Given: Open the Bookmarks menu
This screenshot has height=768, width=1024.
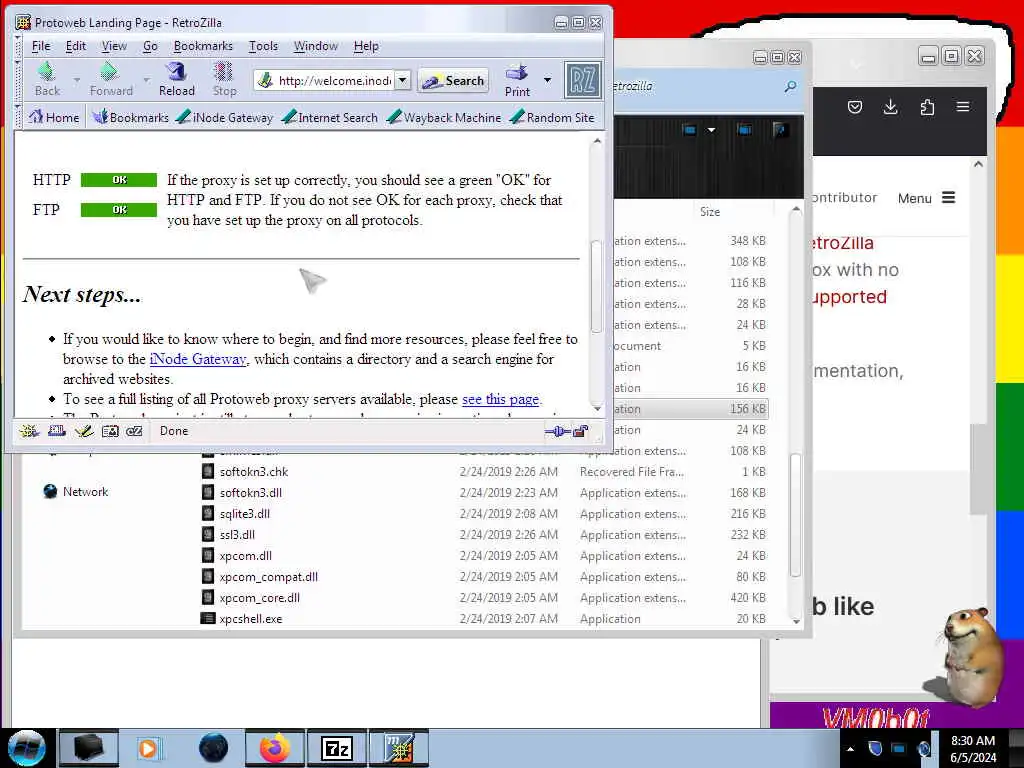Looking at the screenshot, I should pyautogui.click(x=203, y=46).
